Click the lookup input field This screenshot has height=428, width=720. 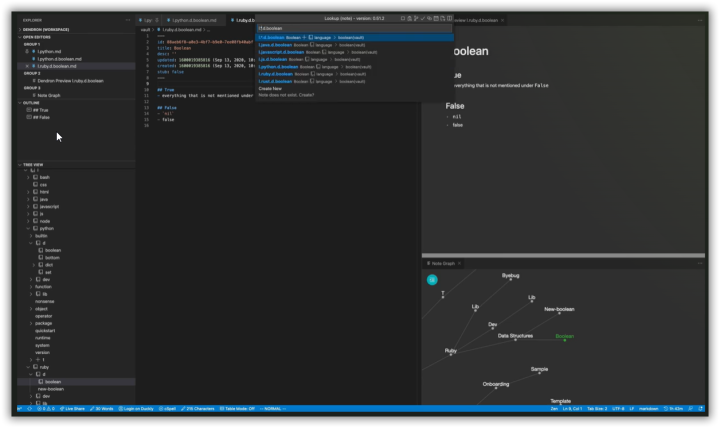tap(354, 28)
